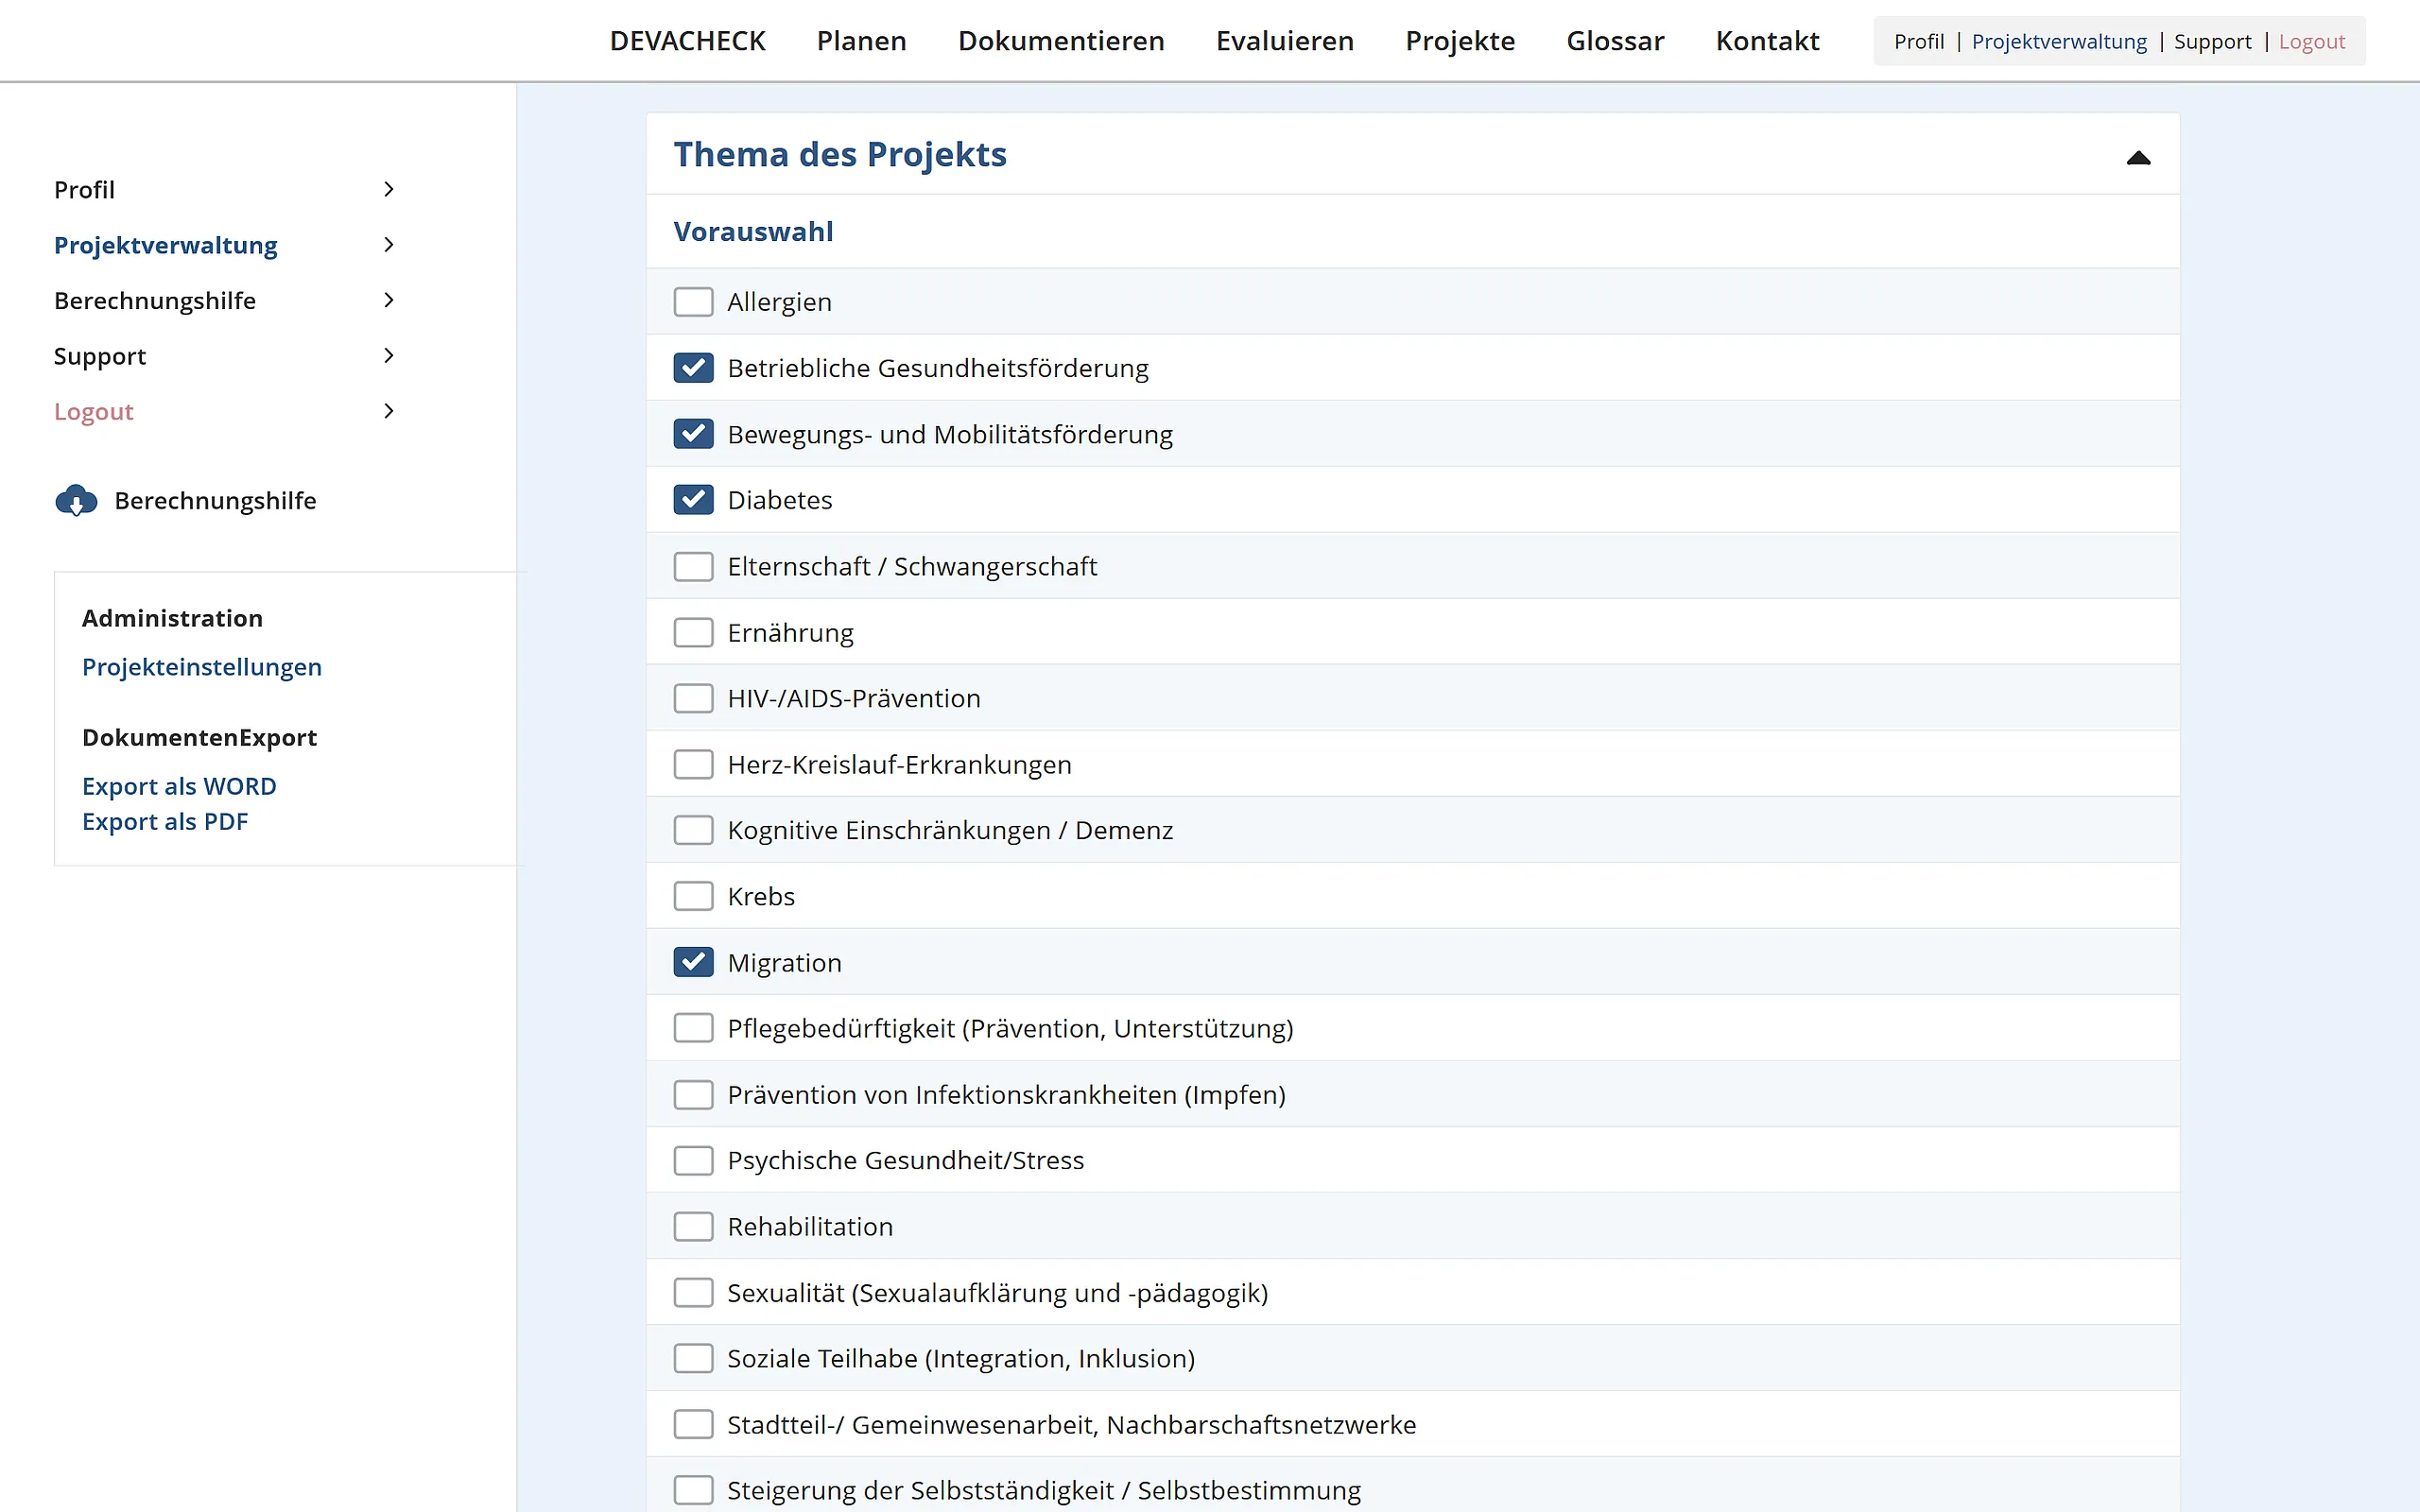Uncheck the Diabetes checkbox
This screenshot has height=1512, width=2420.
pos(693,500)
